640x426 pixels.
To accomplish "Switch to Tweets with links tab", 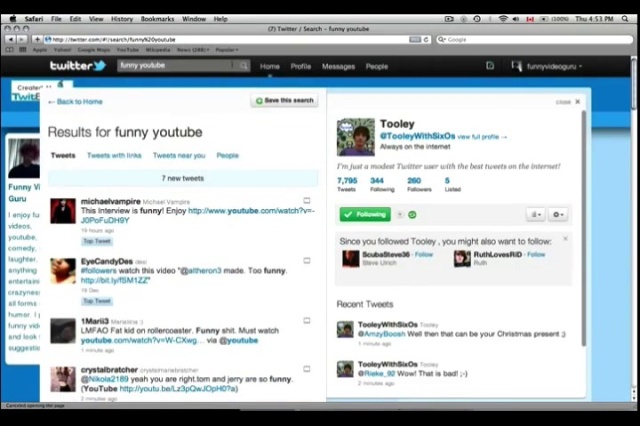I will (x=114, y=155).
